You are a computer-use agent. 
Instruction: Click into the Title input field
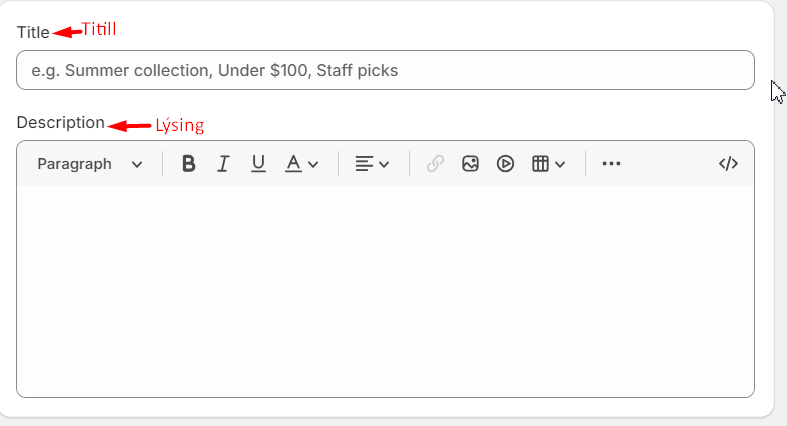(385, 70)
